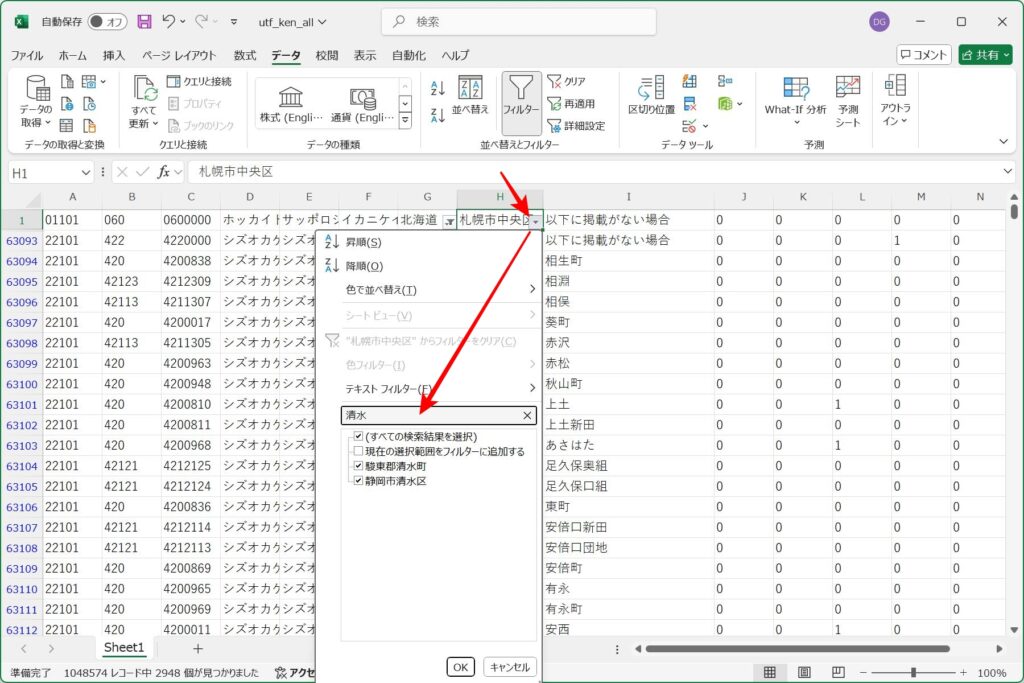Click the Consolidate icon in data tools
Image resolution: width=1024 pixels, height=683 pixels.
coord(724,81)
